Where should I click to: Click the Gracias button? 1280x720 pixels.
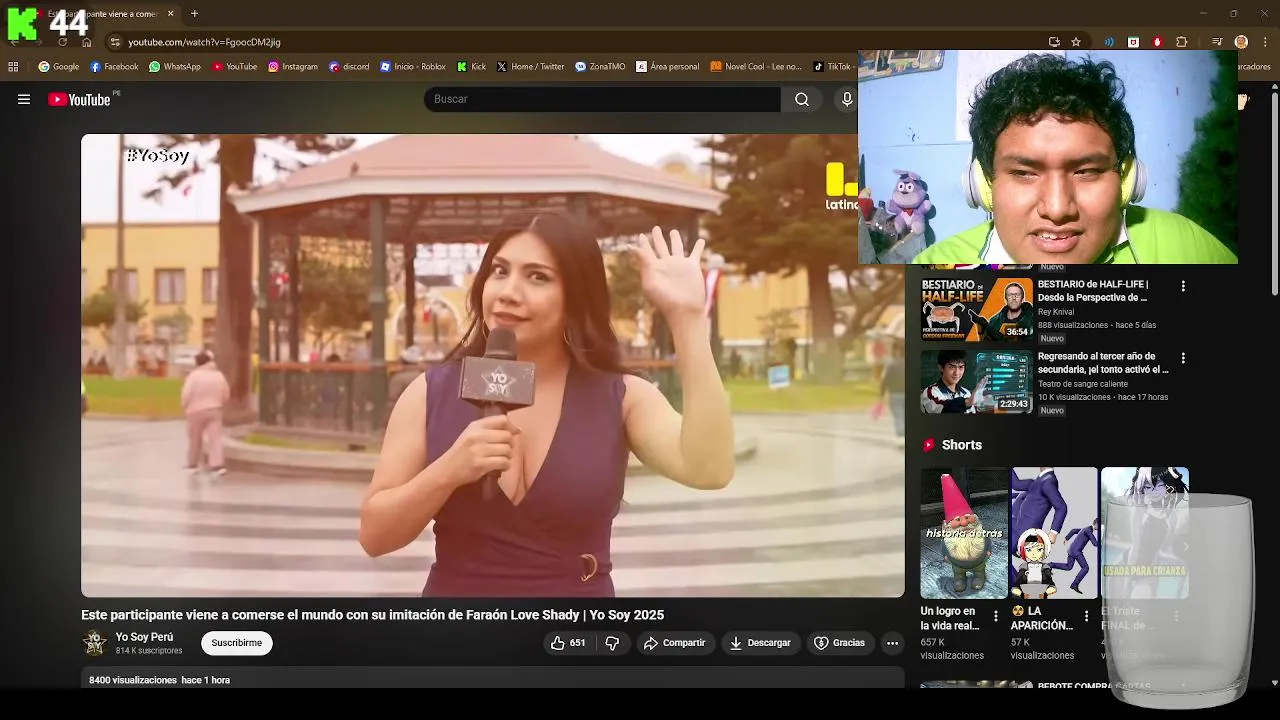(840, 643)
